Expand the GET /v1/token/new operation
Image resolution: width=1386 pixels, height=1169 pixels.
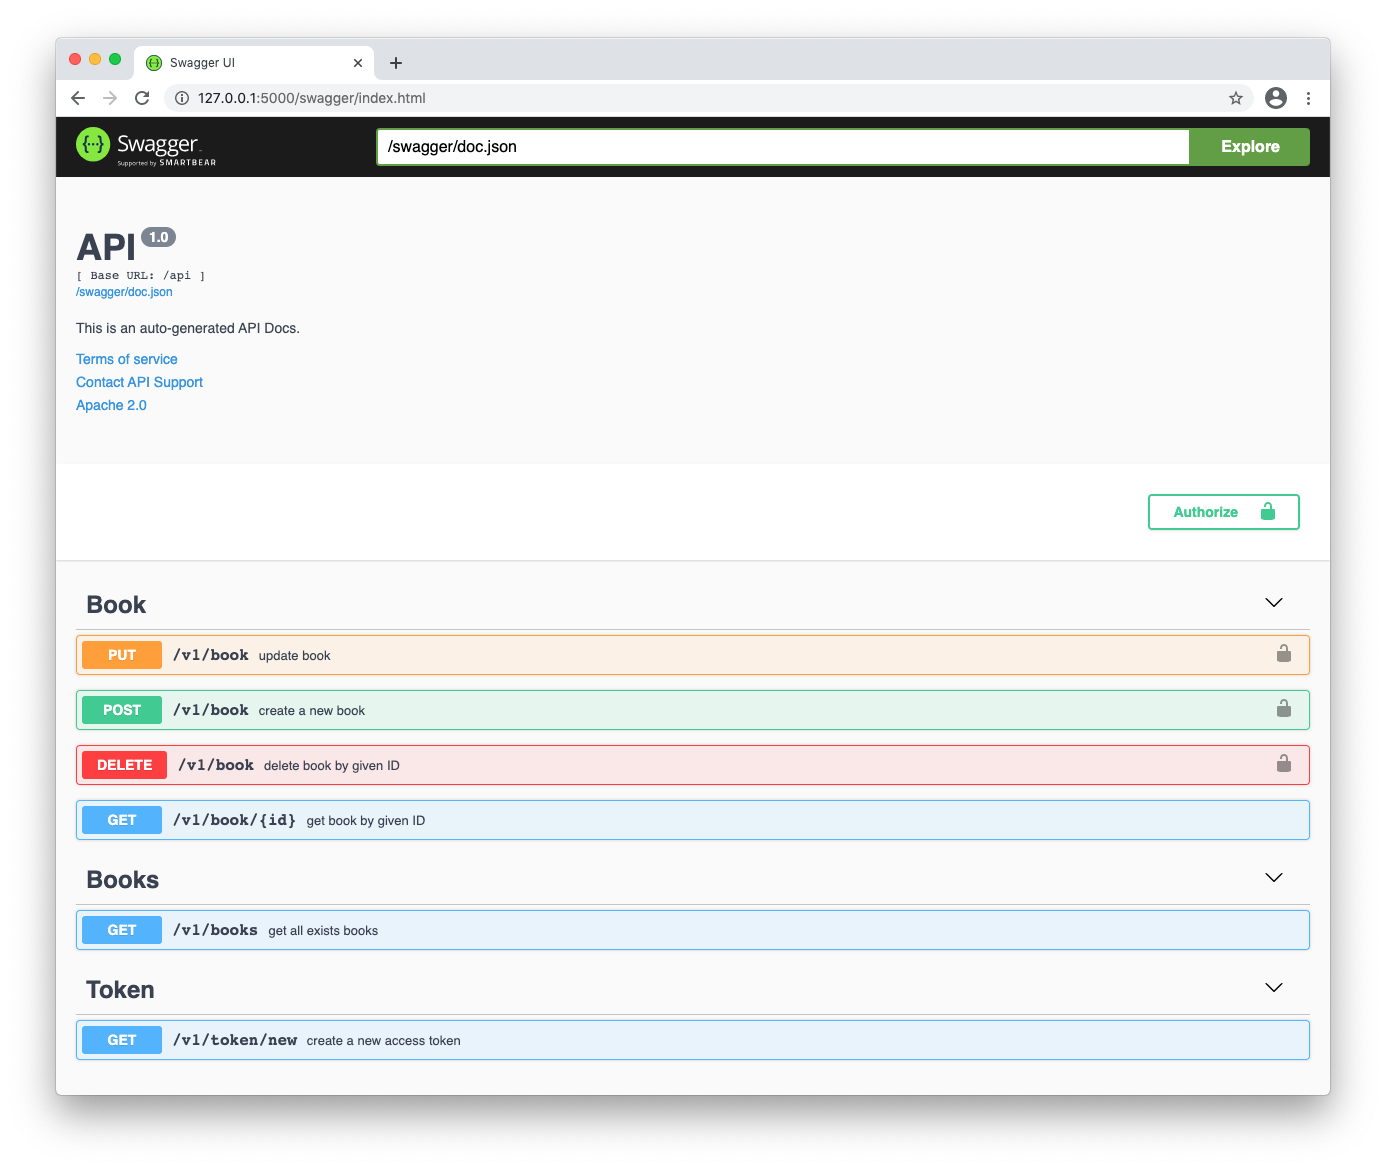click(600, 1039)
